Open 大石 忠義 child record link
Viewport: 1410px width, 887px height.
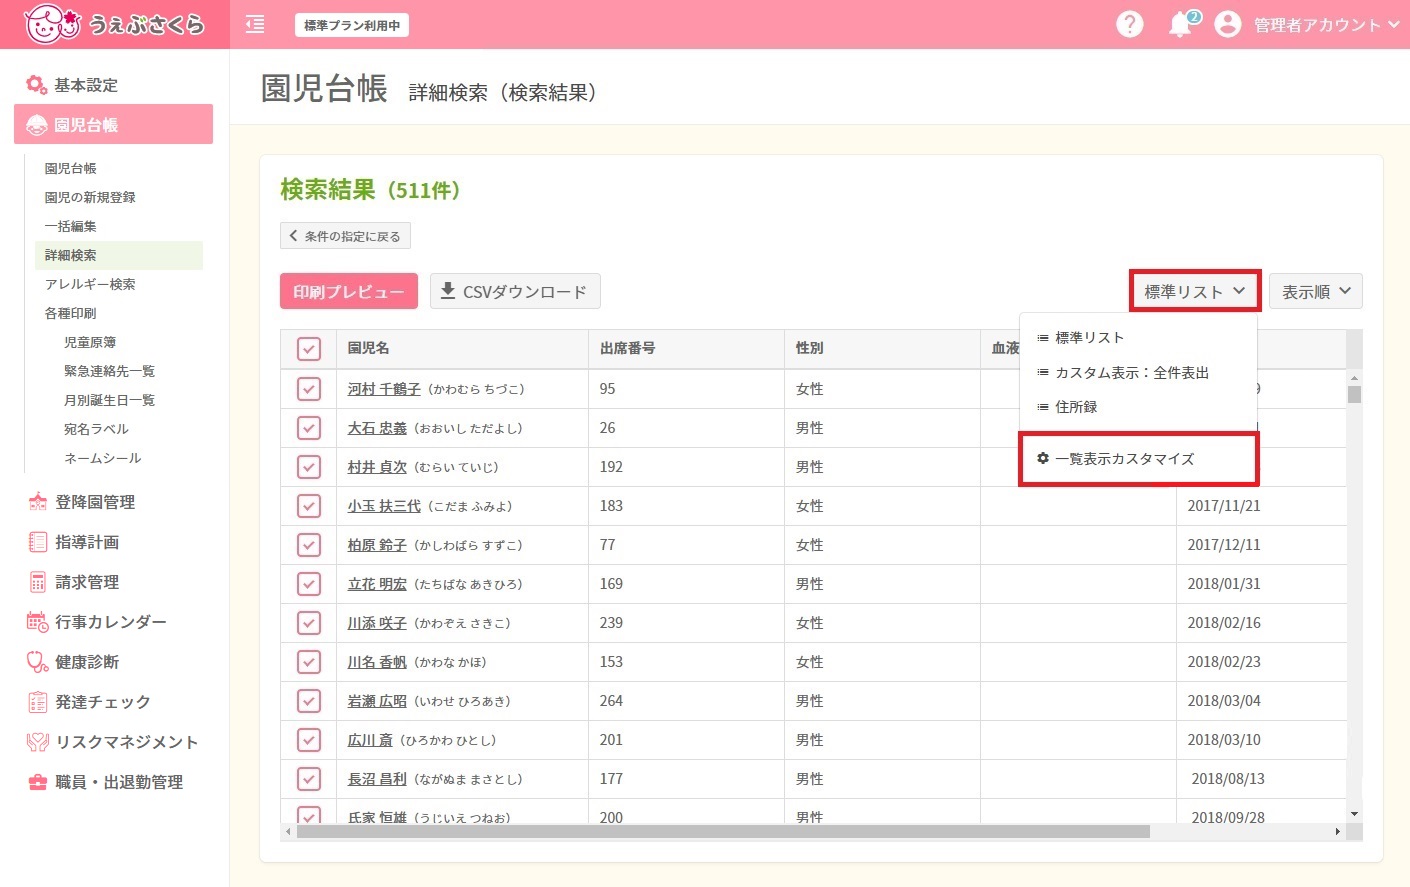click(377, 428)
